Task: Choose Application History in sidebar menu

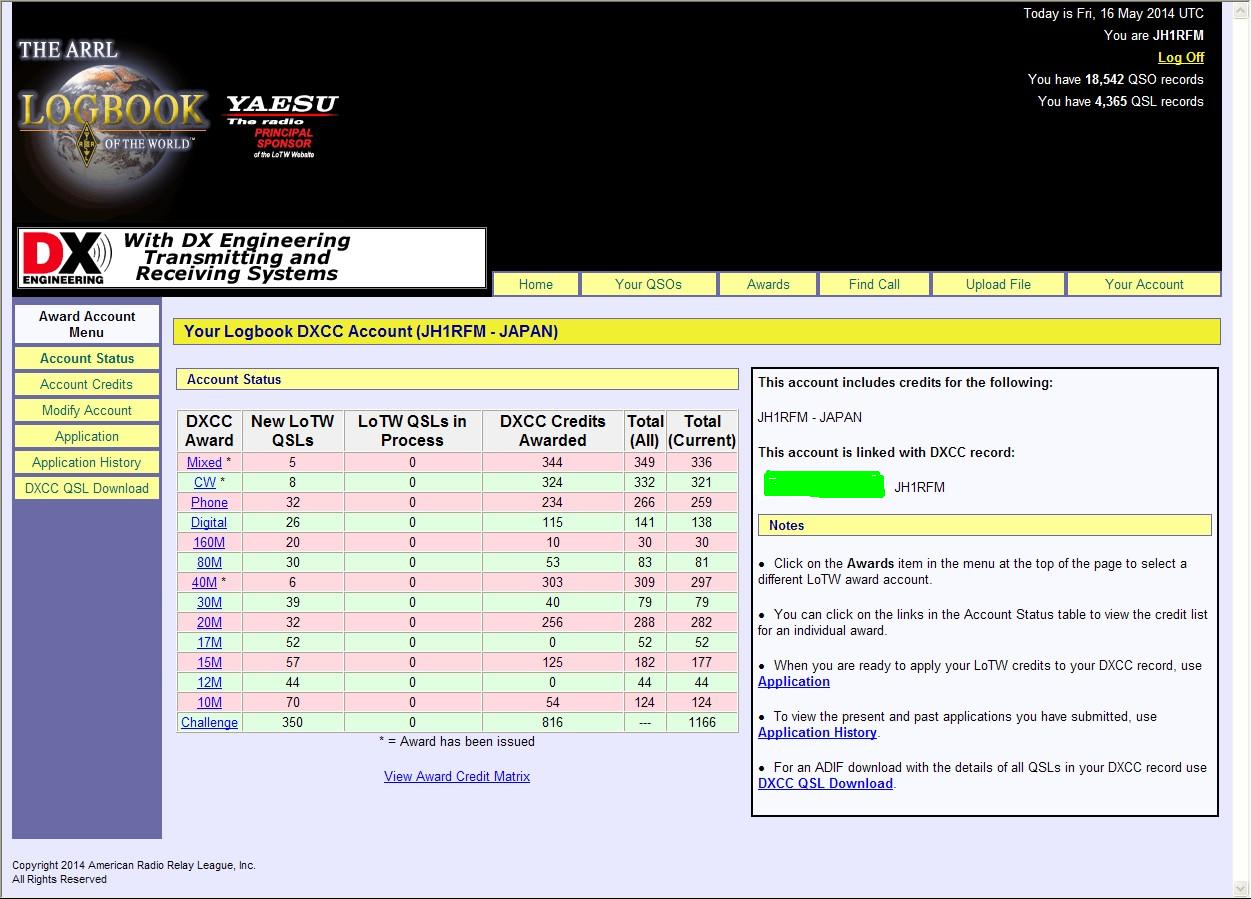Action: click(x=86, y=462)
